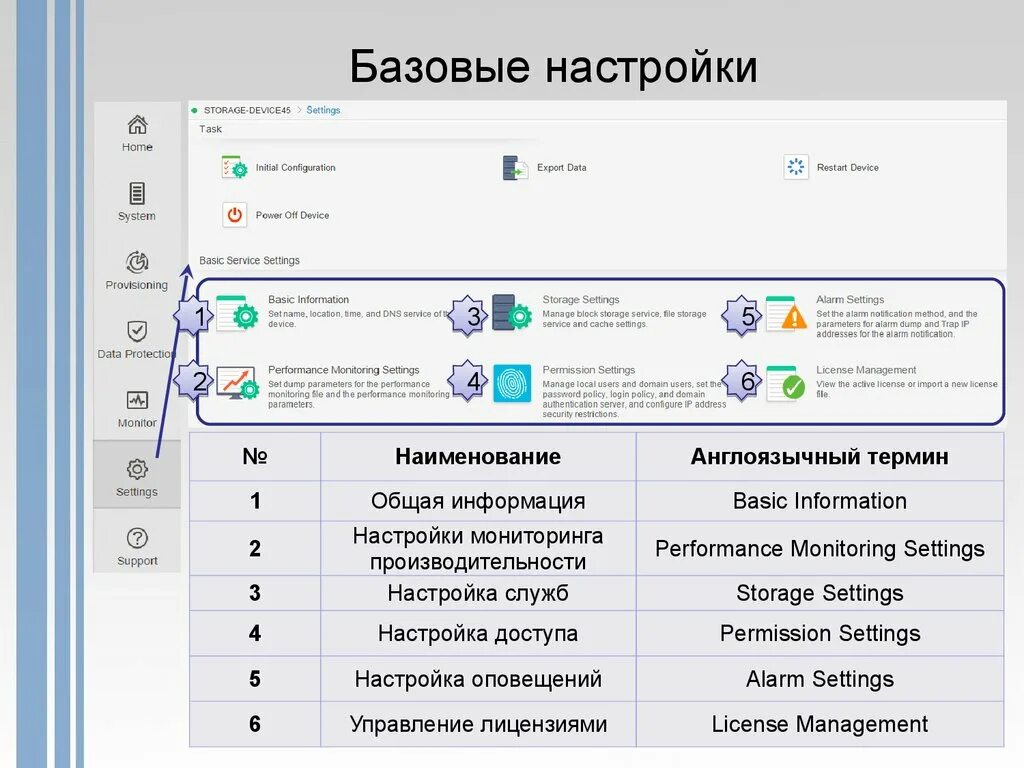The width and height of the screenshot is (1024, 768).
Task: Open the Home icon in the sidebar
Action: tap(137, 127)
